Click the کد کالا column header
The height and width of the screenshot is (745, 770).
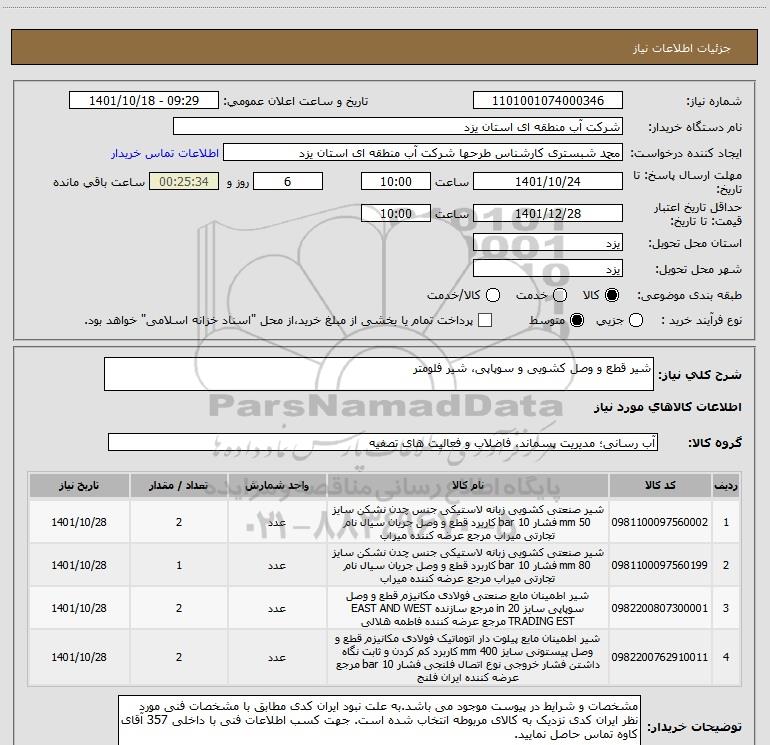tap(660, 485)
